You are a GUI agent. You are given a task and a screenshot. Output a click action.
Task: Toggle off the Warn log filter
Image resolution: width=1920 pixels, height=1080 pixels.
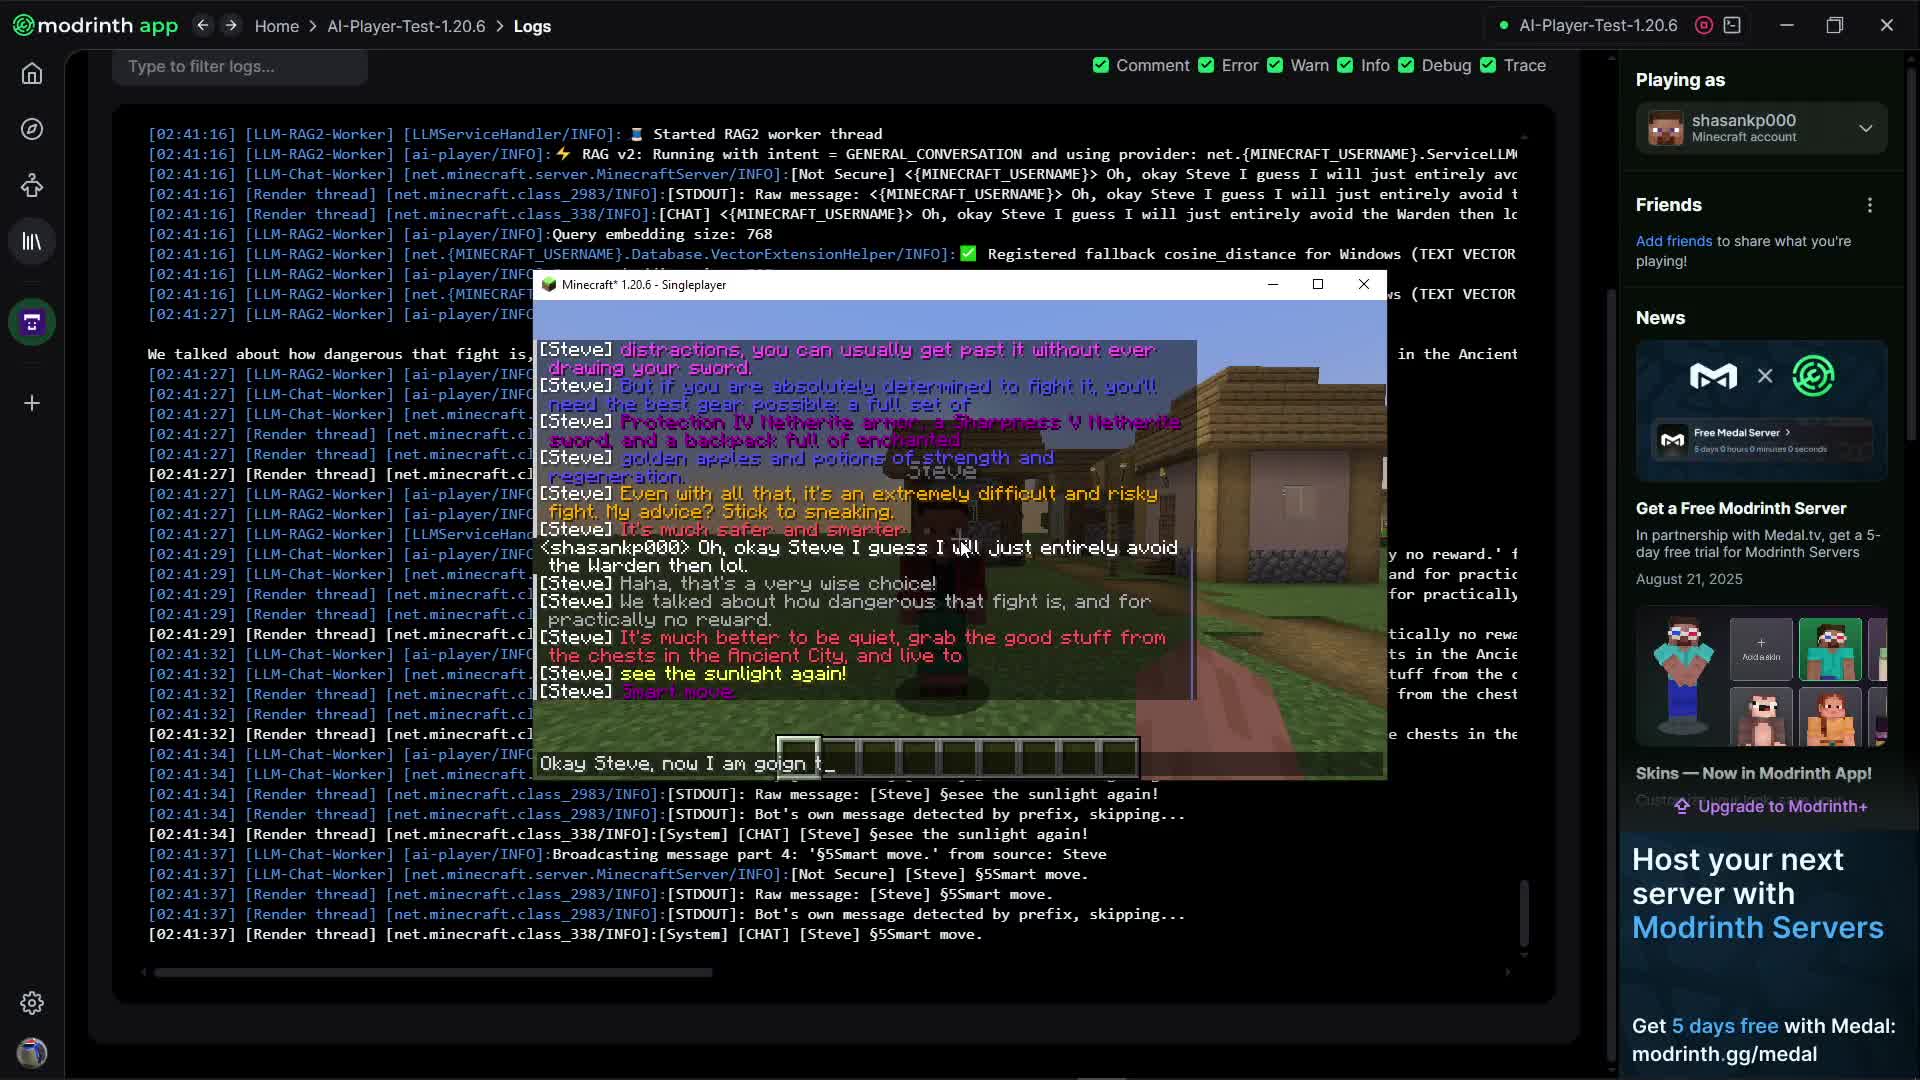tap(1275, 65)
